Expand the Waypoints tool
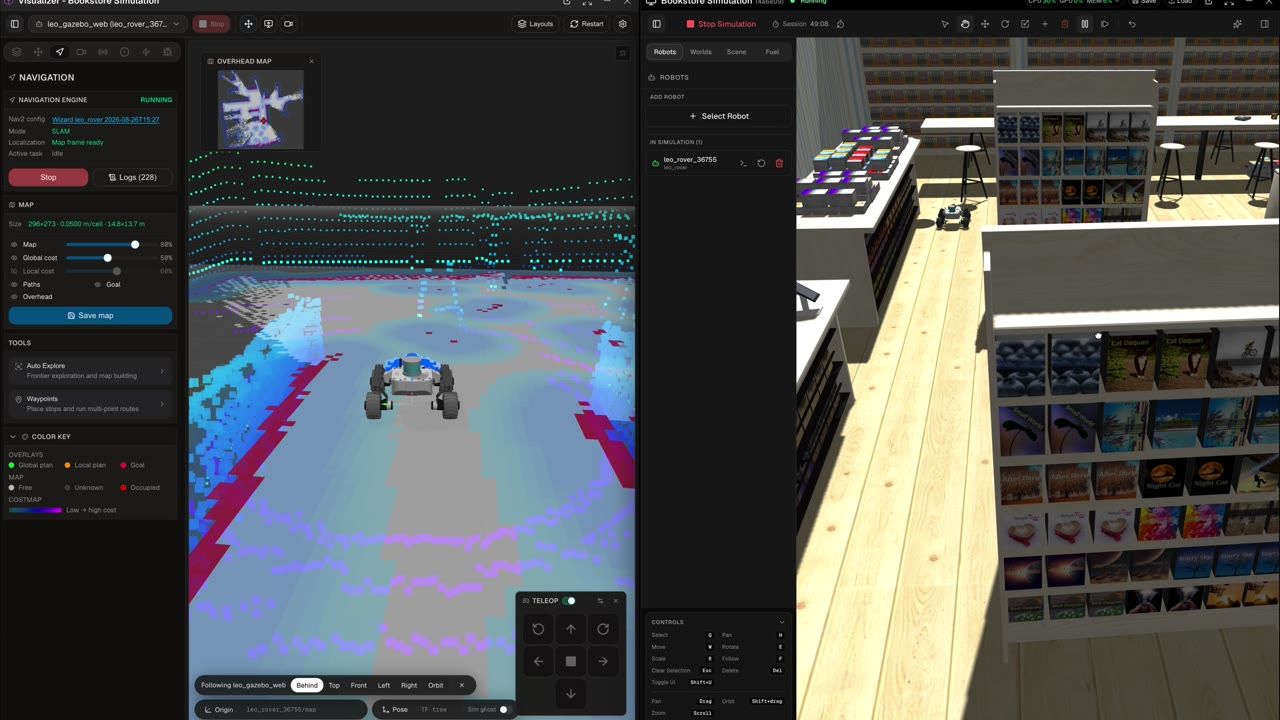The height and width of the screenshot is (720, 1280). (x=90, y=403)
